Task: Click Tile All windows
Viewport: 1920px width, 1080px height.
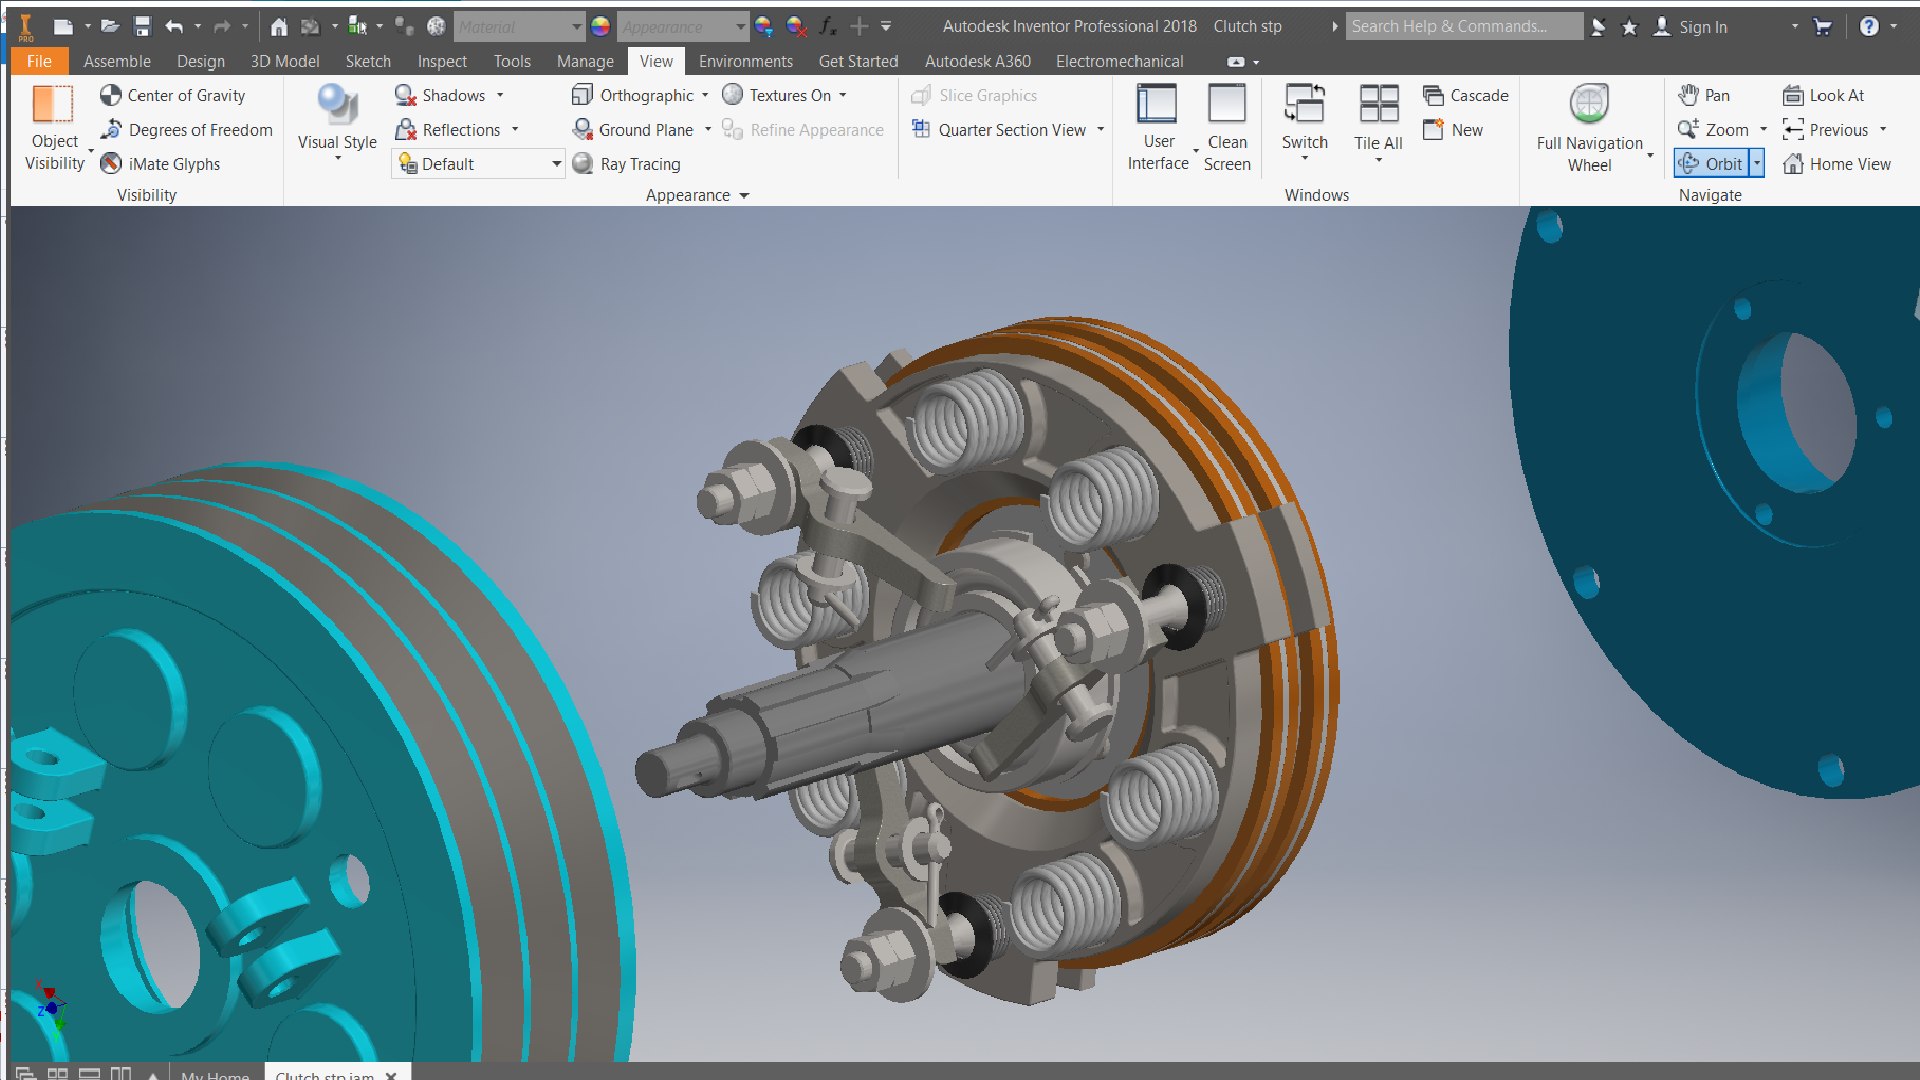Action: pyautogui.click(x=1378, y=122)
